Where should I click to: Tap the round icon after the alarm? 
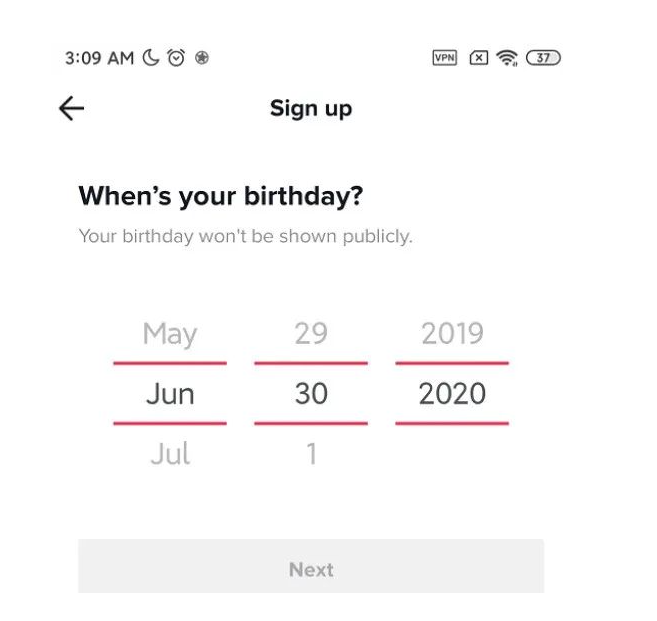(x=202, y=58)
